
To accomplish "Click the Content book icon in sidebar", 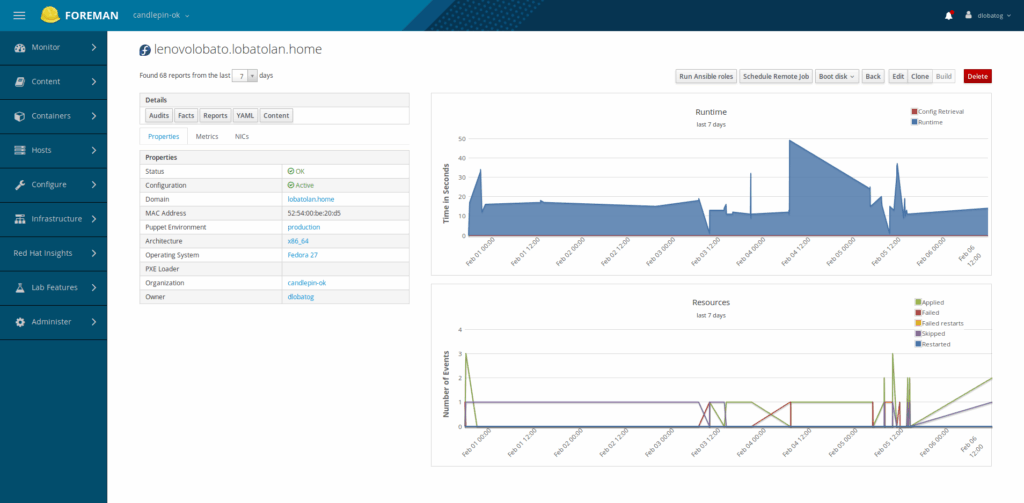I will 20,82.
